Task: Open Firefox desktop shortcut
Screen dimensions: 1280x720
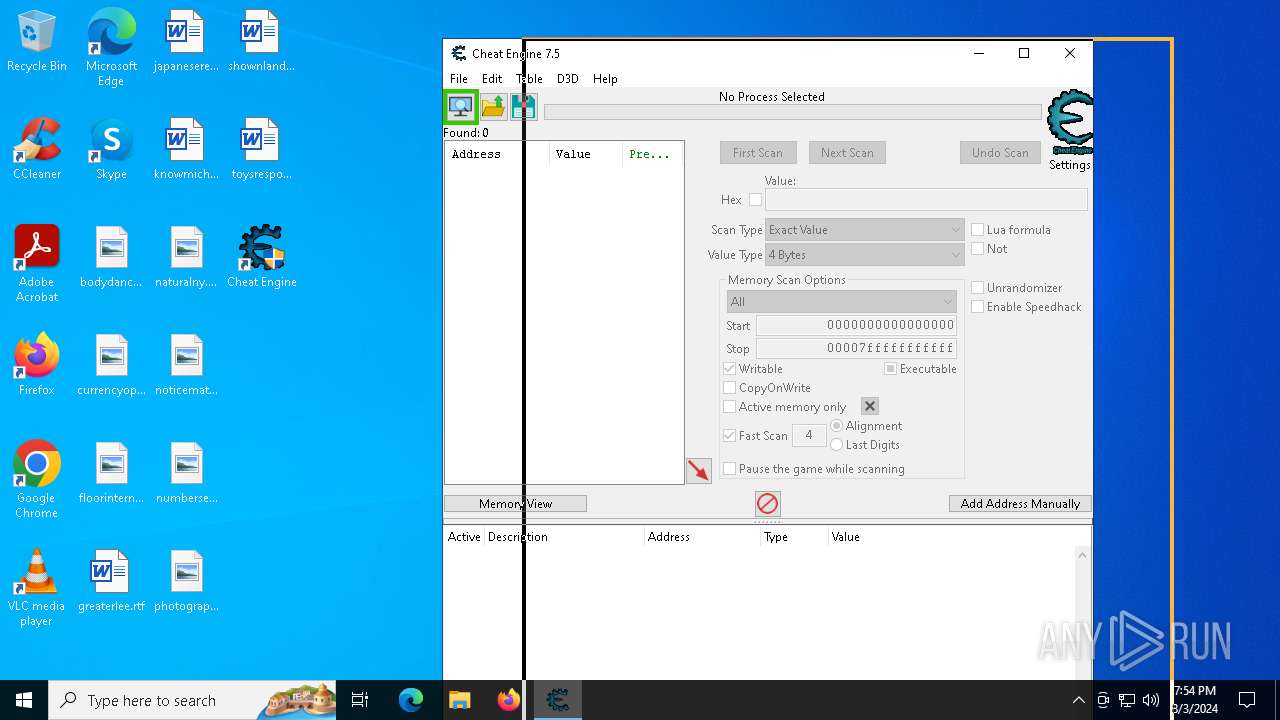Action: click(37, 365)
